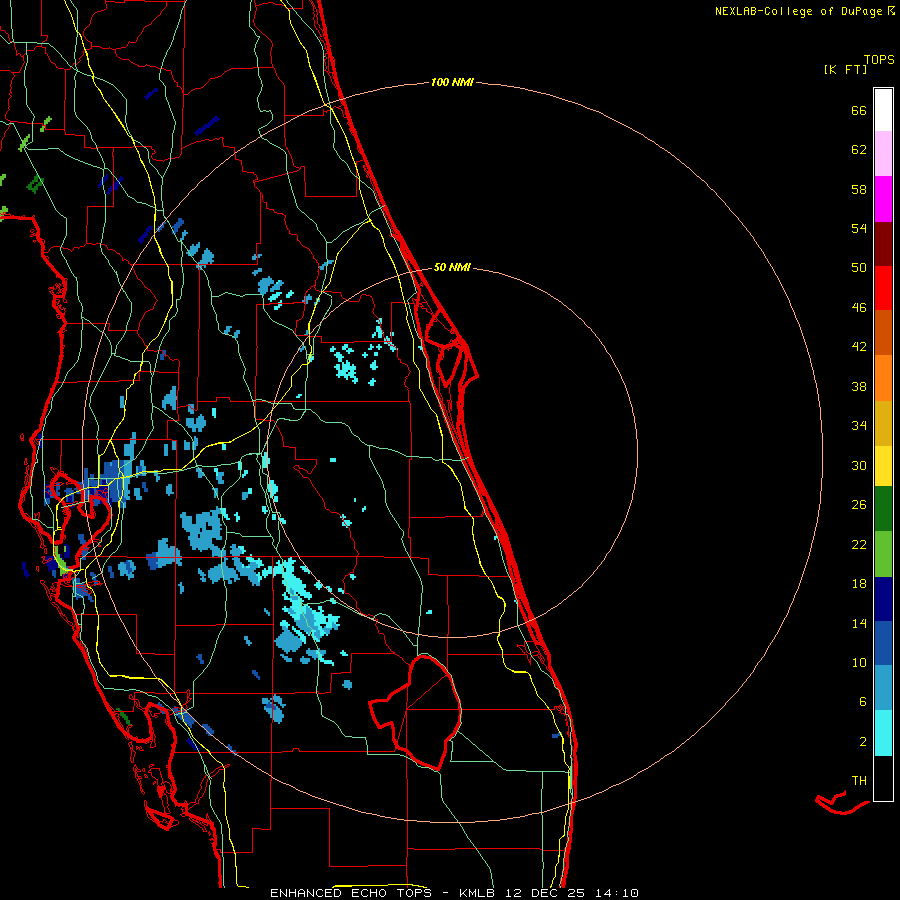Select the light green 22 kft legend swatch

pyautogui.click(x=883, y=554)
